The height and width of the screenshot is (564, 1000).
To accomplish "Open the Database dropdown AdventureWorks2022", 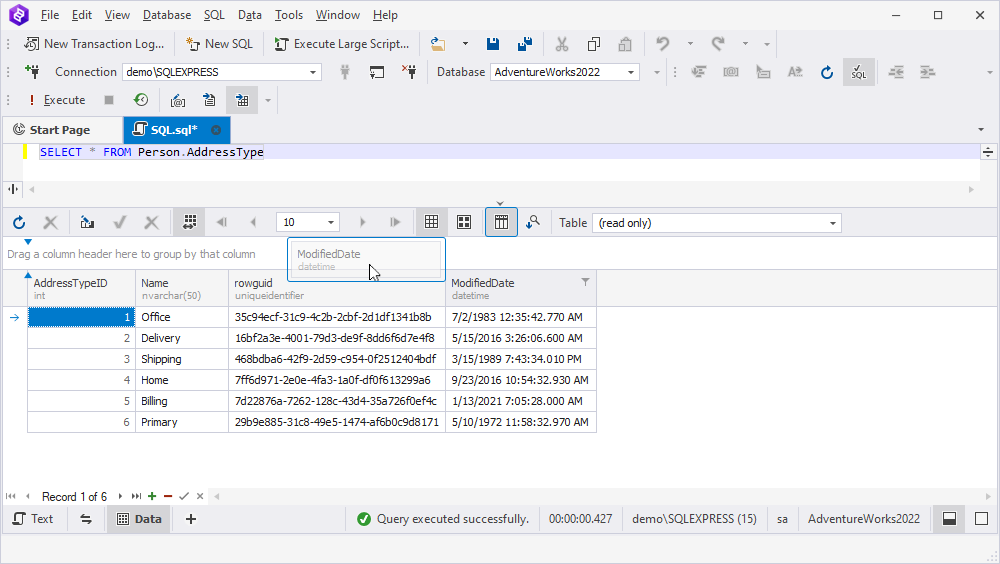I will point(564,72).
